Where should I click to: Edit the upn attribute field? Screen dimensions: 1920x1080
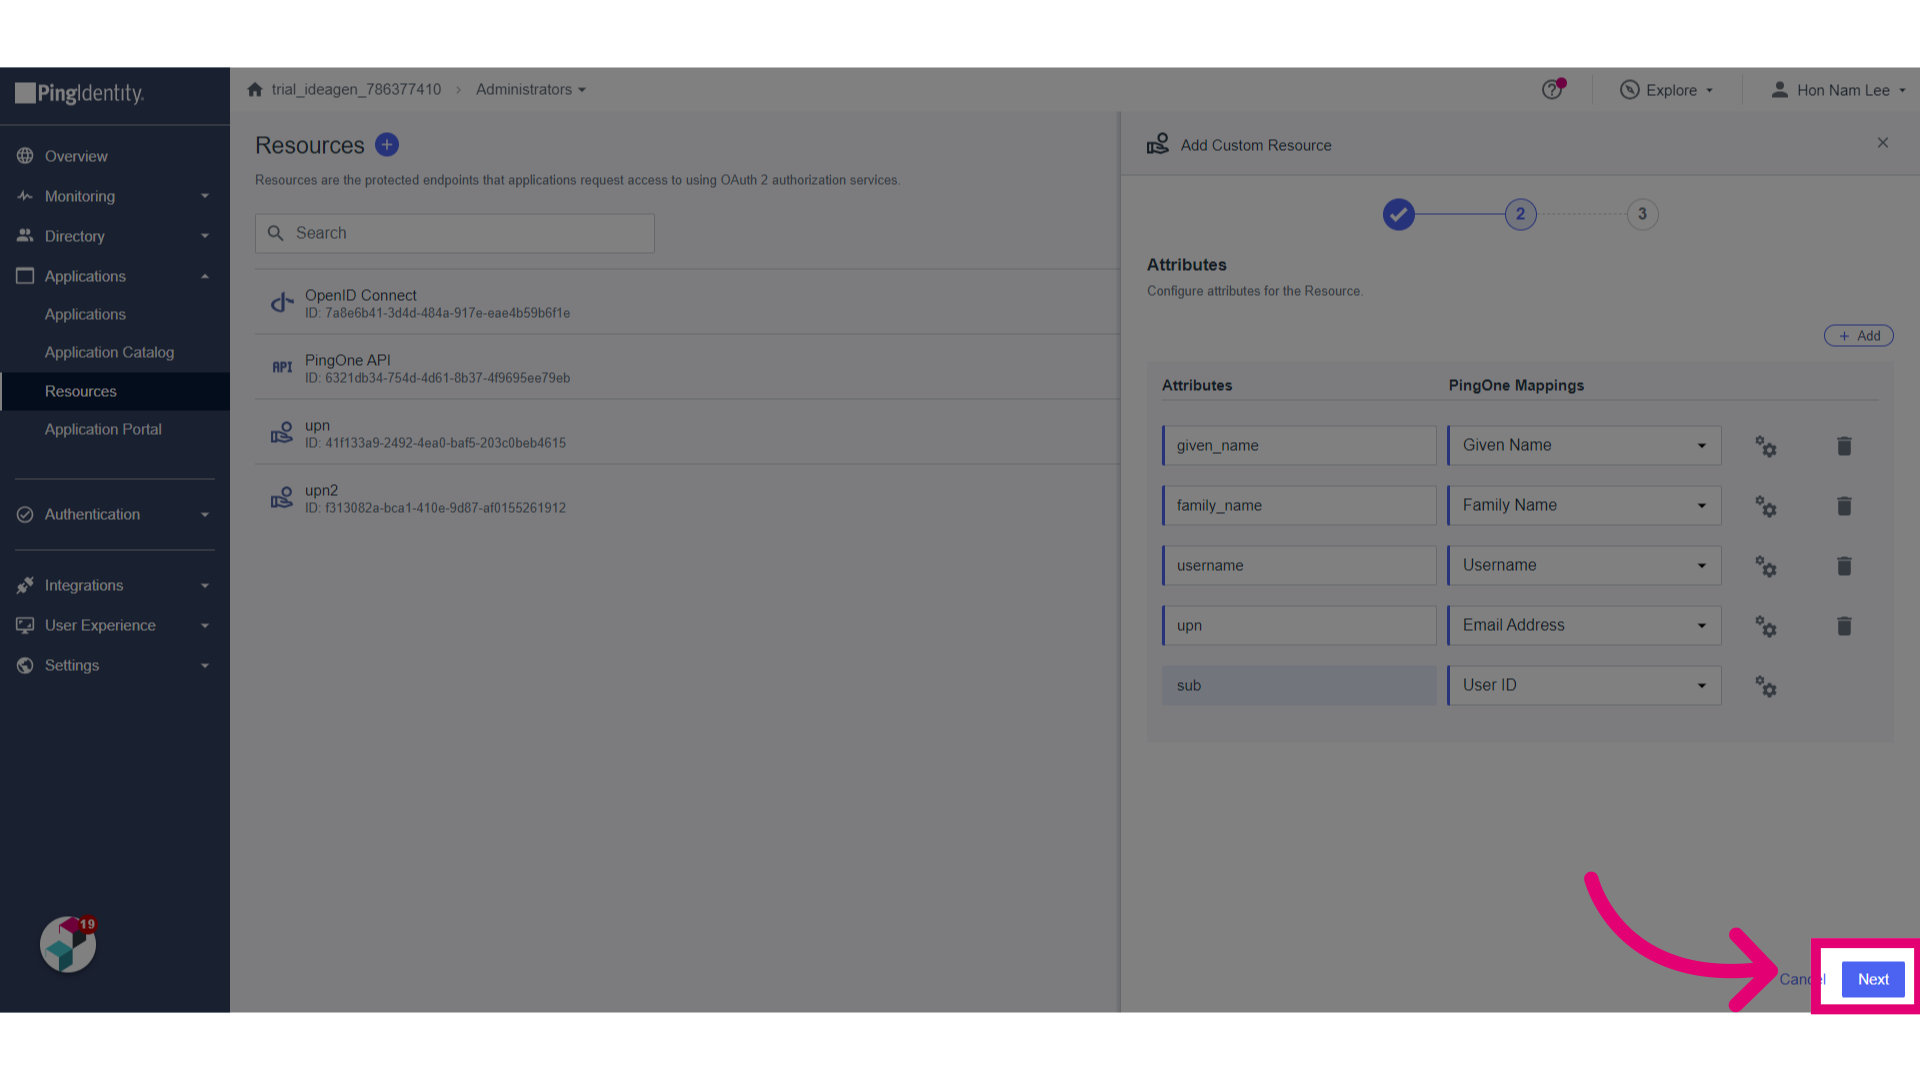point(1299,625)
